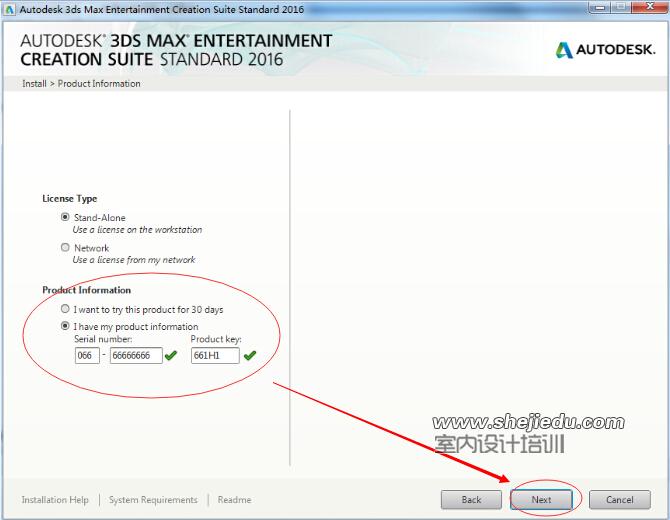Select the Stand-Alone license type

pyautogui.click(x=65, y=217)
